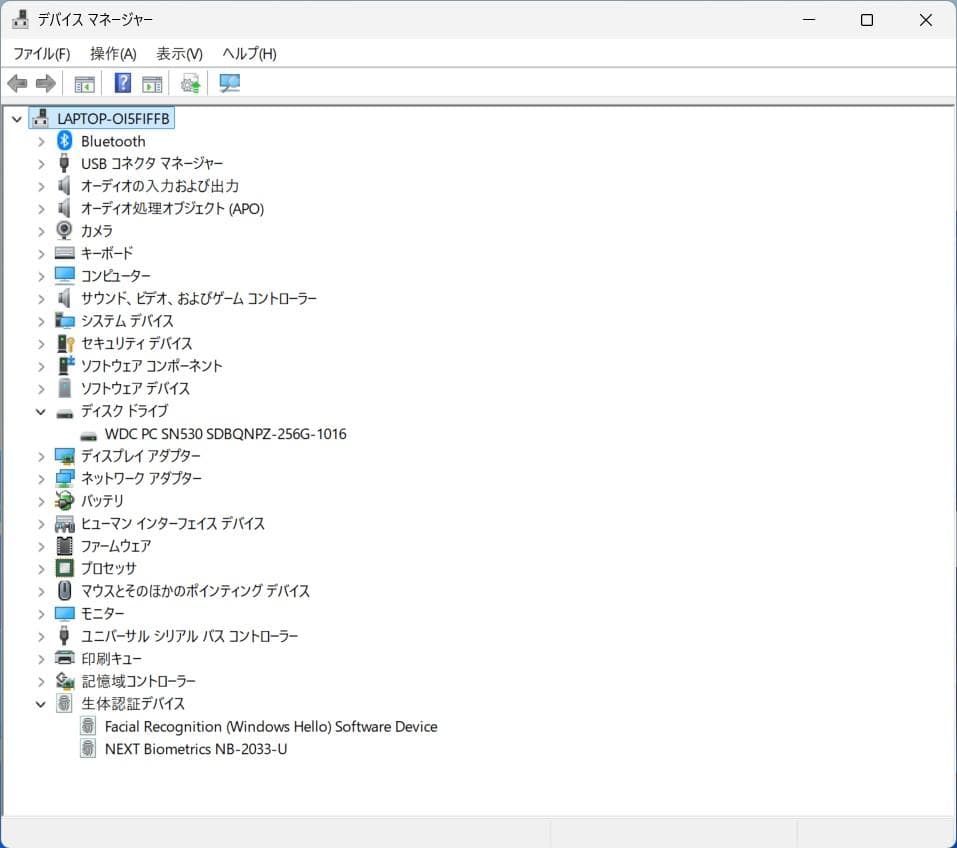Collapse the ディスク ドライブ category
Screen dimensions: 957x848
(x=41, y=411)
